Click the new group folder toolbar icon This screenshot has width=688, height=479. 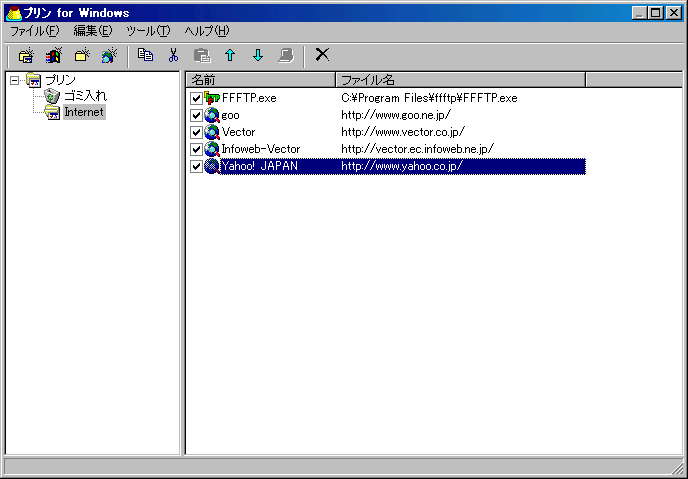pyautogui.click(x=26, y=56)
